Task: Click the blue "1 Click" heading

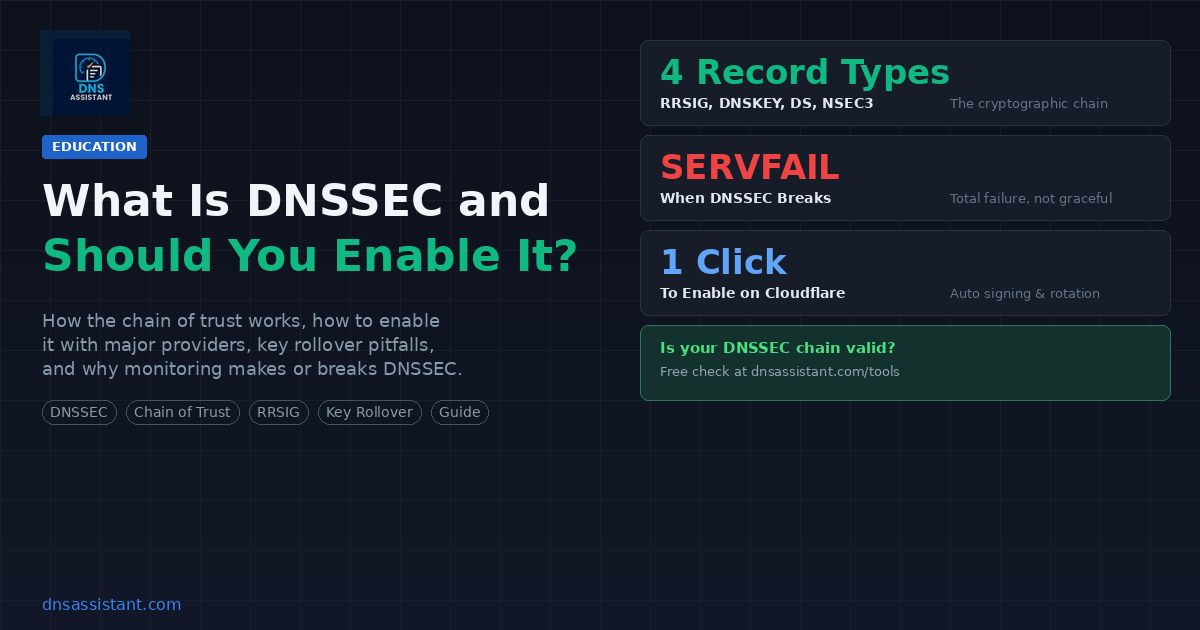Action: 723,262
